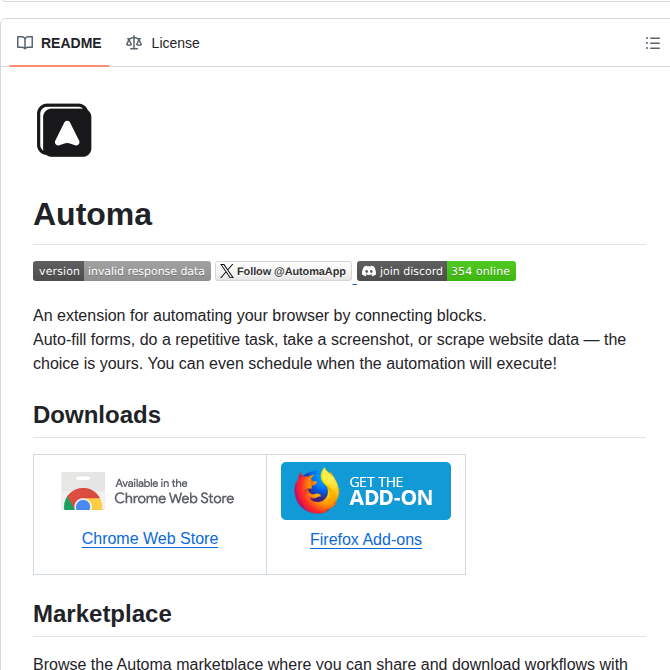Click the Firefox GET THE ADD-ON banner
This screenshot has width=670, height=670.
tap(366, 491)
